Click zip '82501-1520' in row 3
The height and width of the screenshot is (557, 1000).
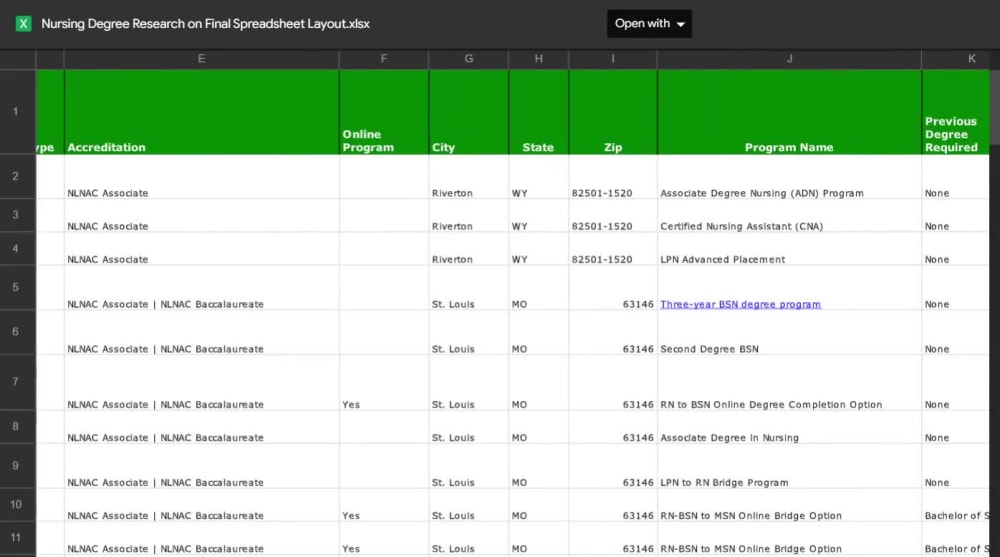coord(613,216)
